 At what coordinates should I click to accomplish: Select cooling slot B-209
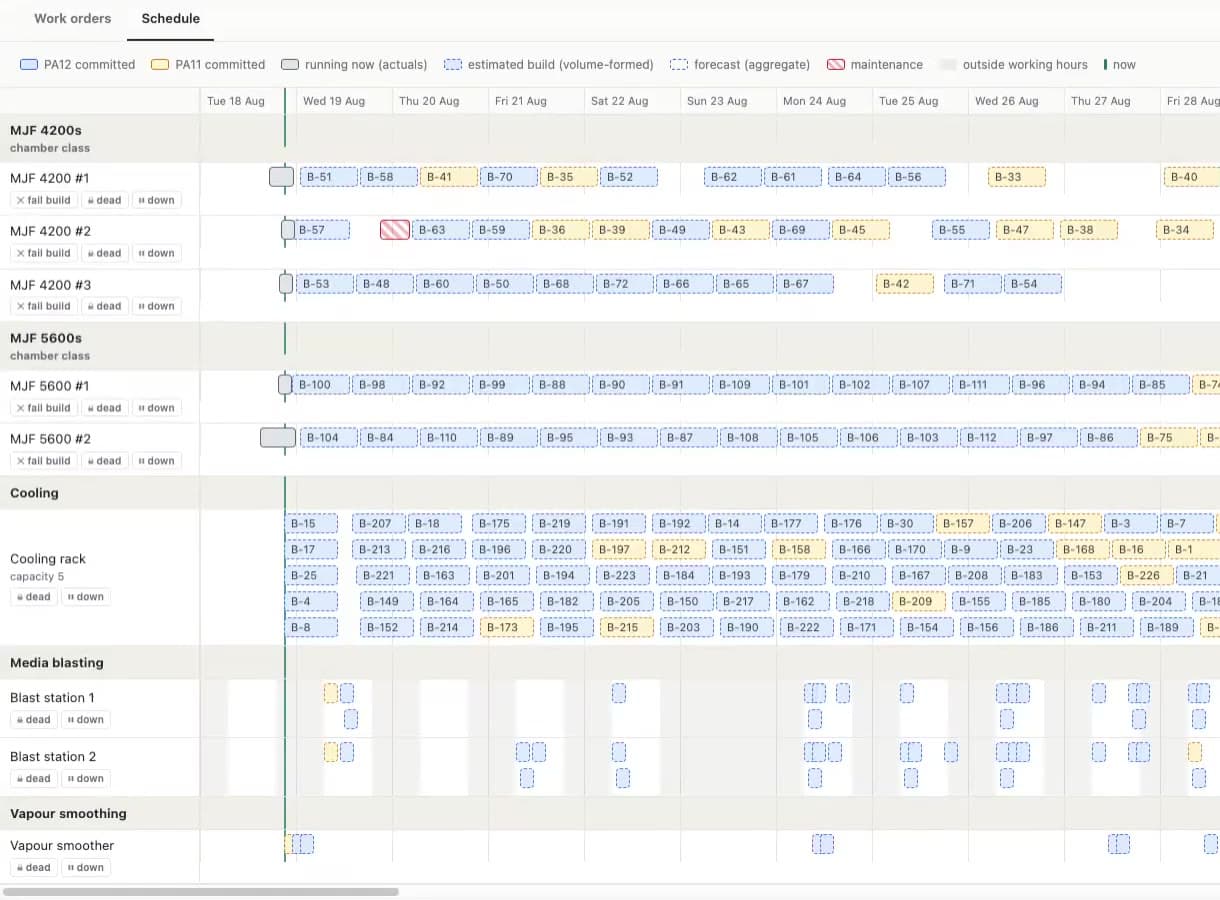919,602
